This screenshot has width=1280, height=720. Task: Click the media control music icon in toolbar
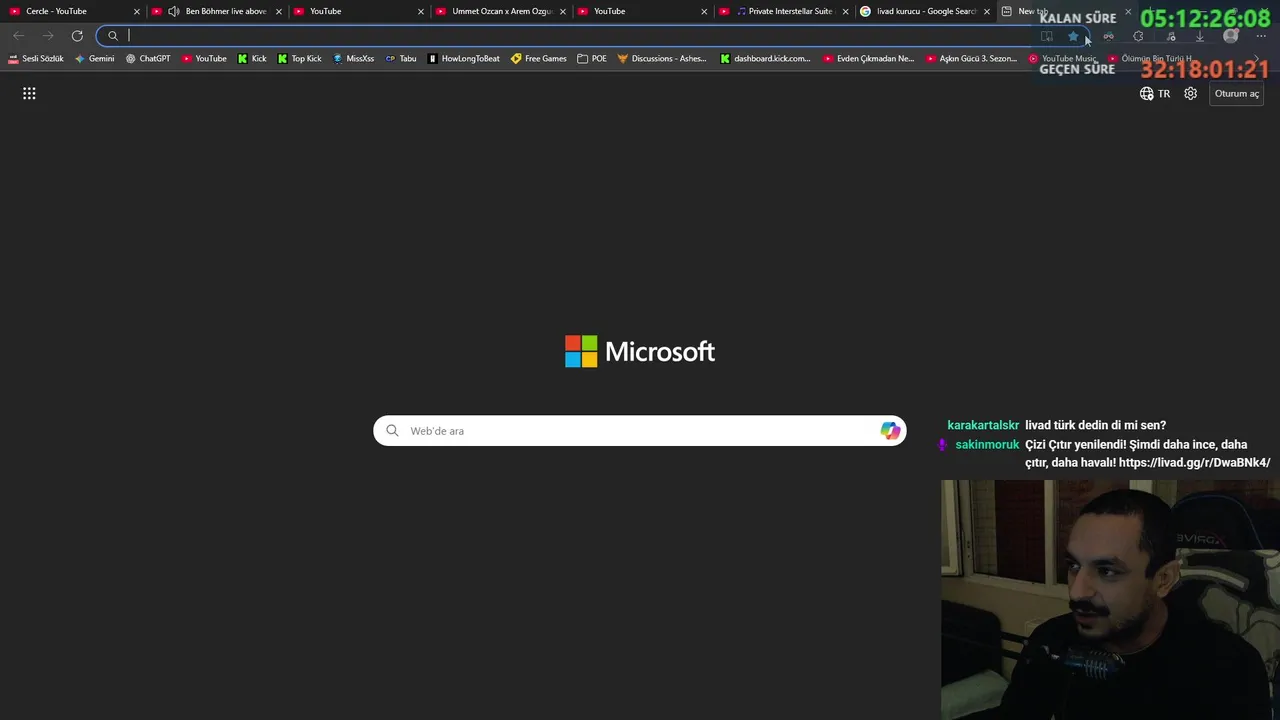(1170, 36)
